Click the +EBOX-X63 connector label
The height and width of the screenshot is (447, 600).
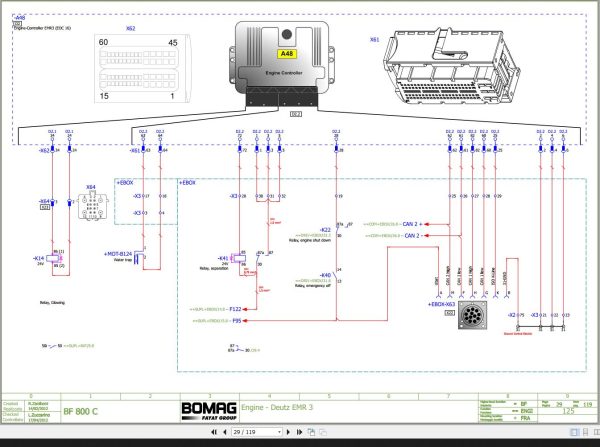point(441,305)
